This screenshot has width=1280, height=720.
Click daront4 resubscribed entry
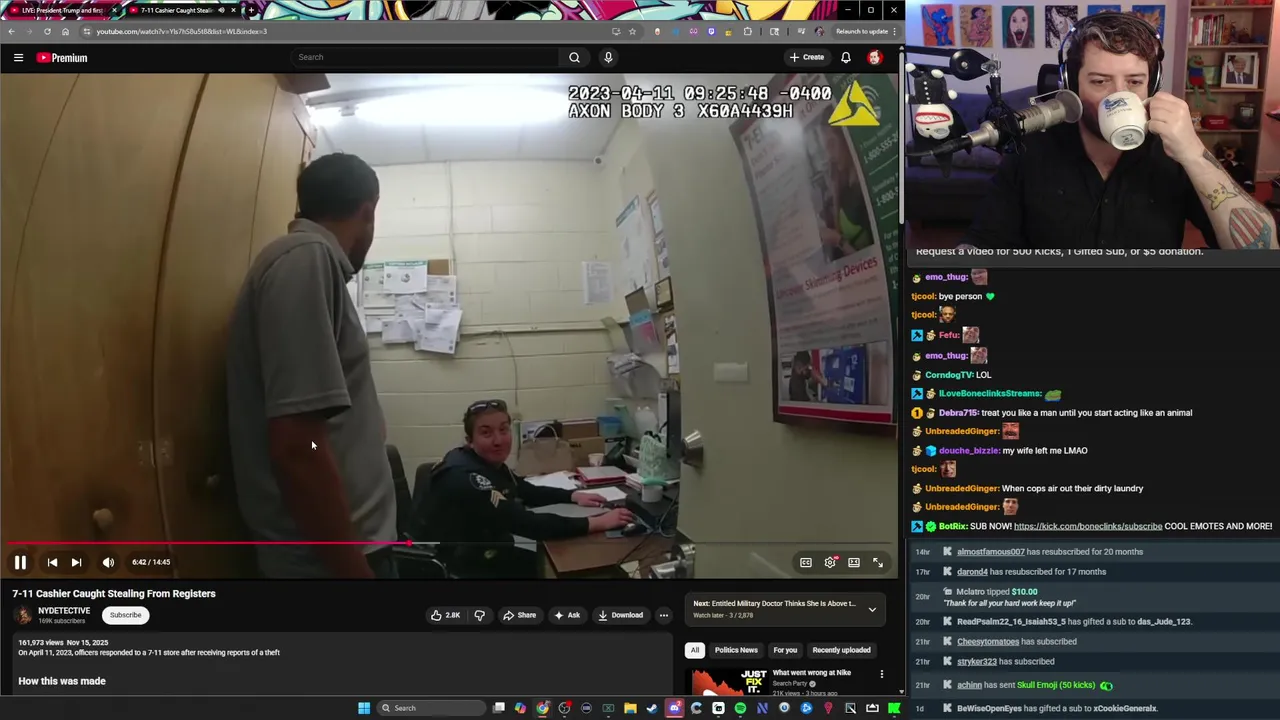click(x=1031, y=572)
